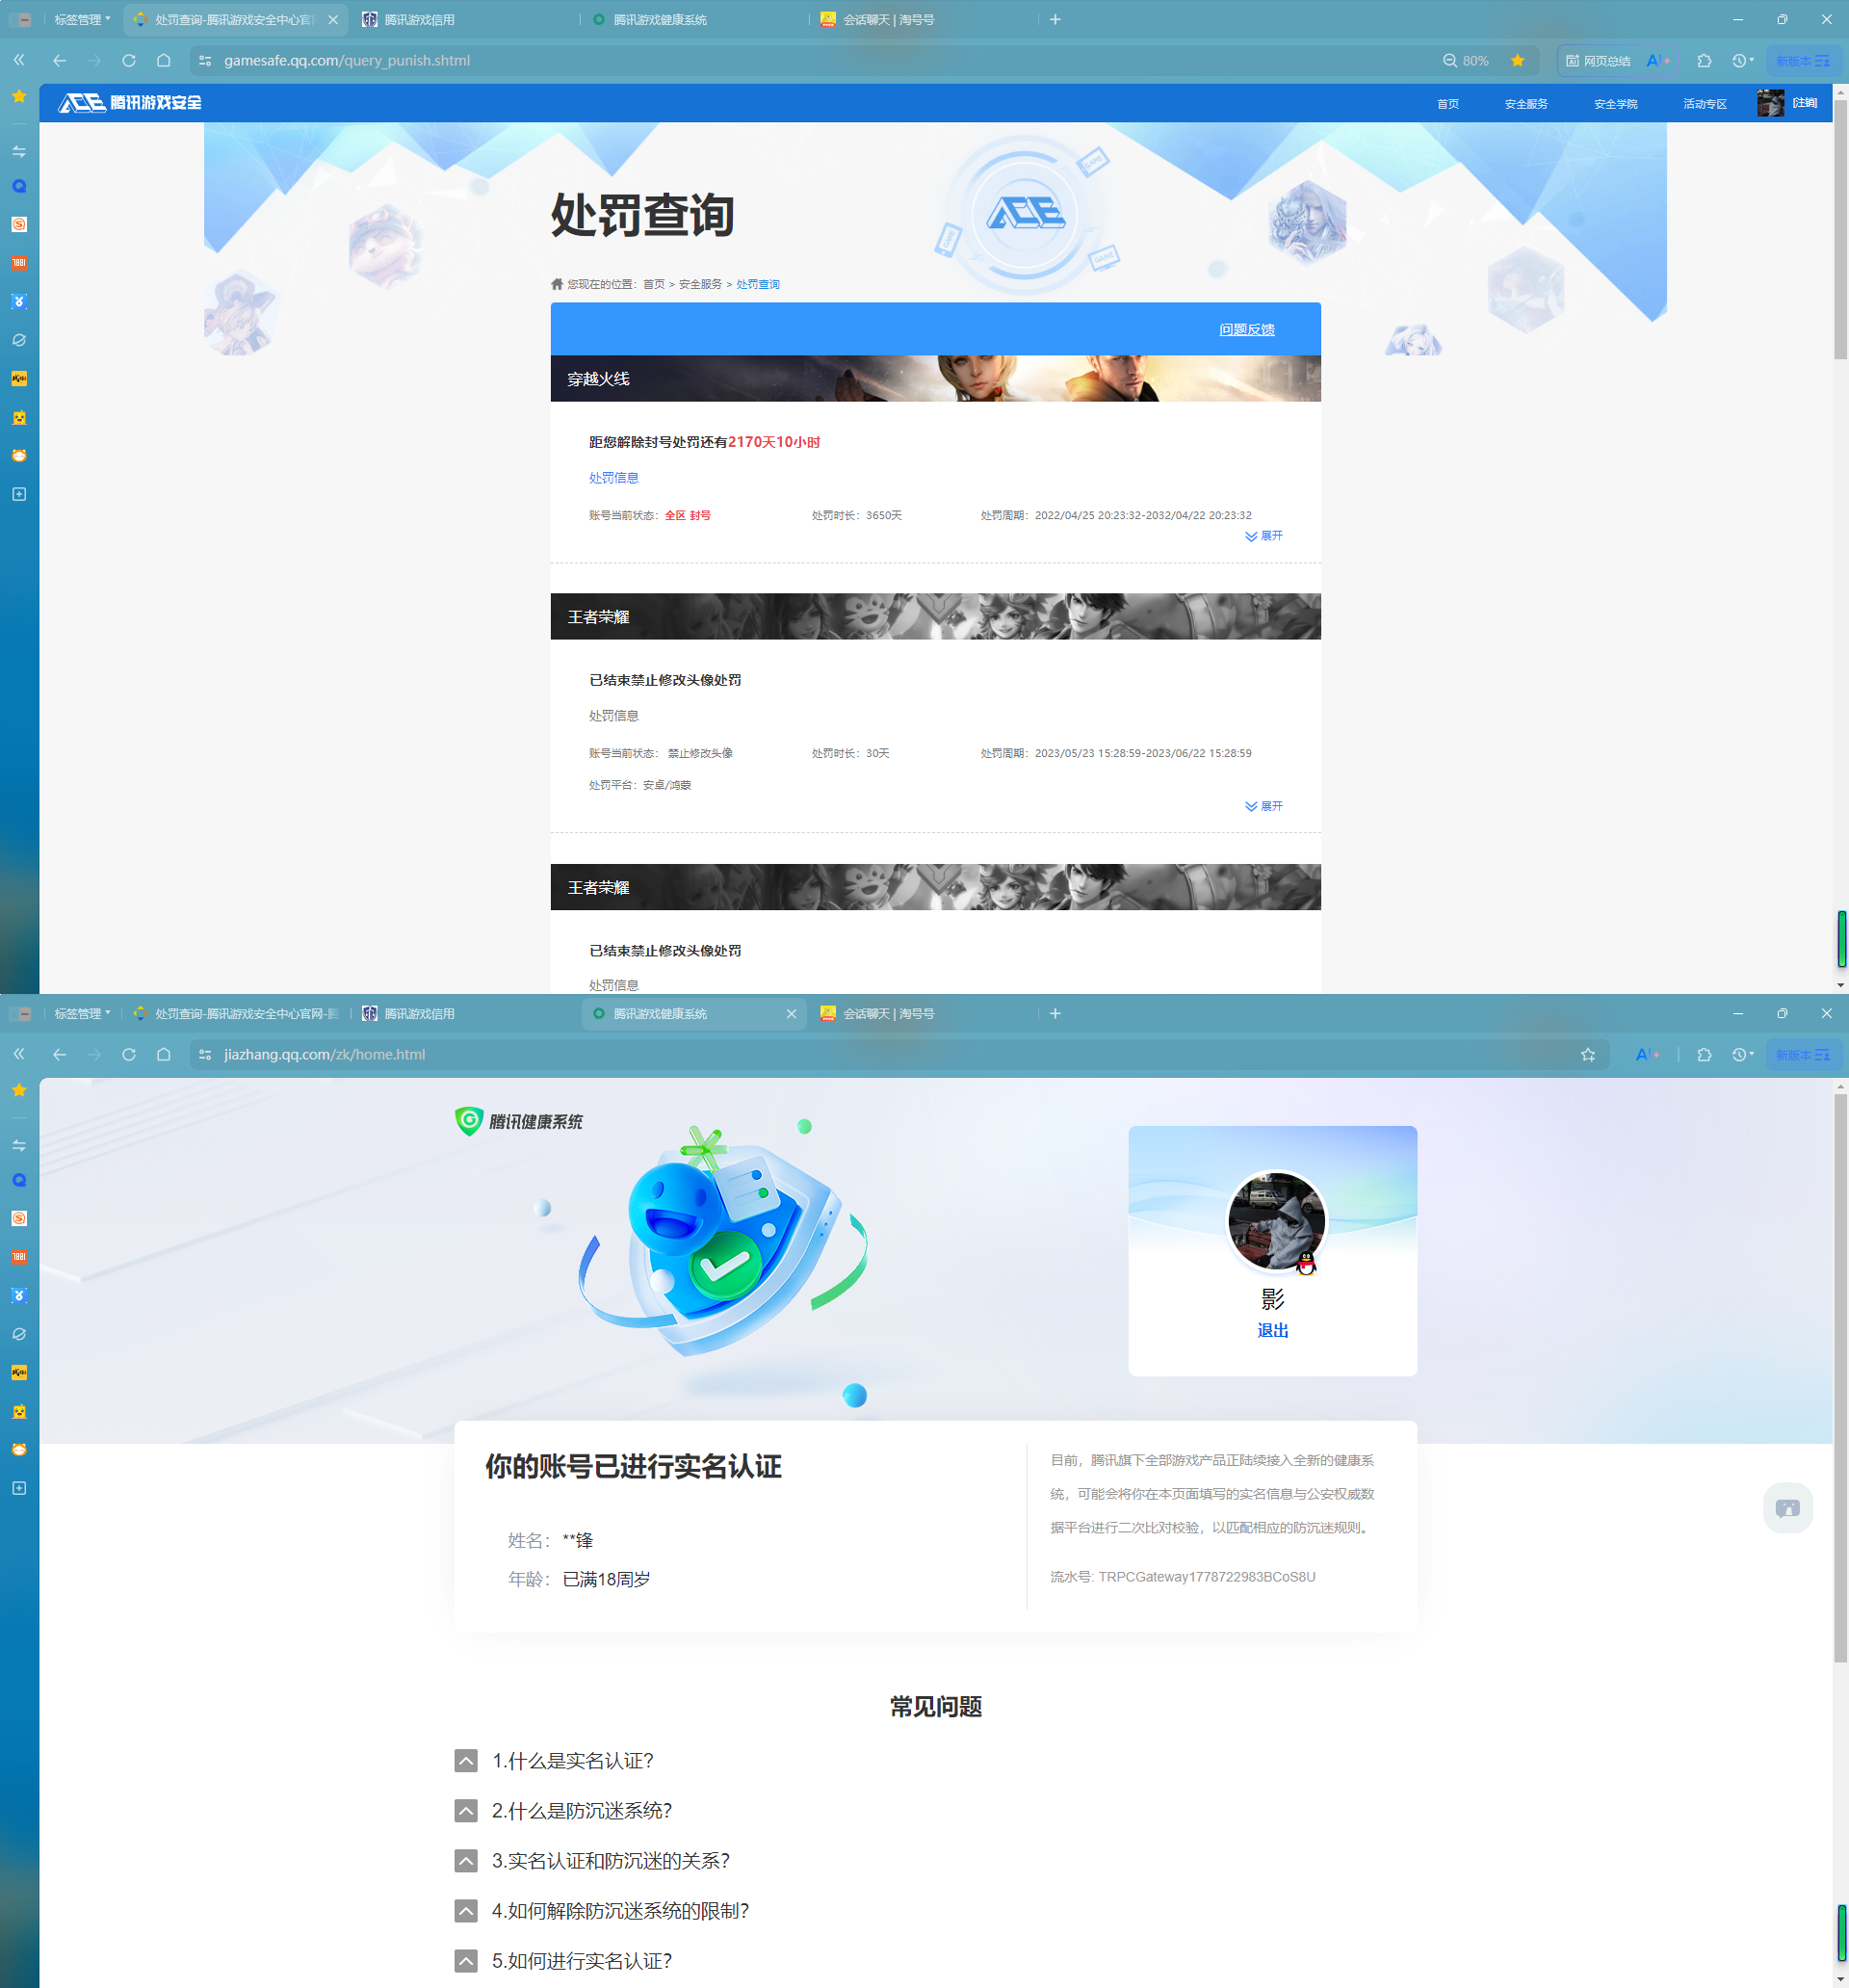Expand 展开 under 穿越火线 punishment
The height and width of the screenshot is (1988, 1849).
point(1264,536)
